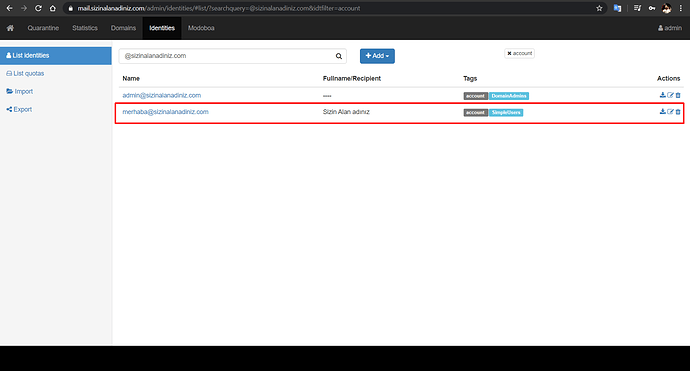Edit the admin@sizinalanadiniz.com account
690x371 pixels.
pyautogui.click(x=670, y=95)
